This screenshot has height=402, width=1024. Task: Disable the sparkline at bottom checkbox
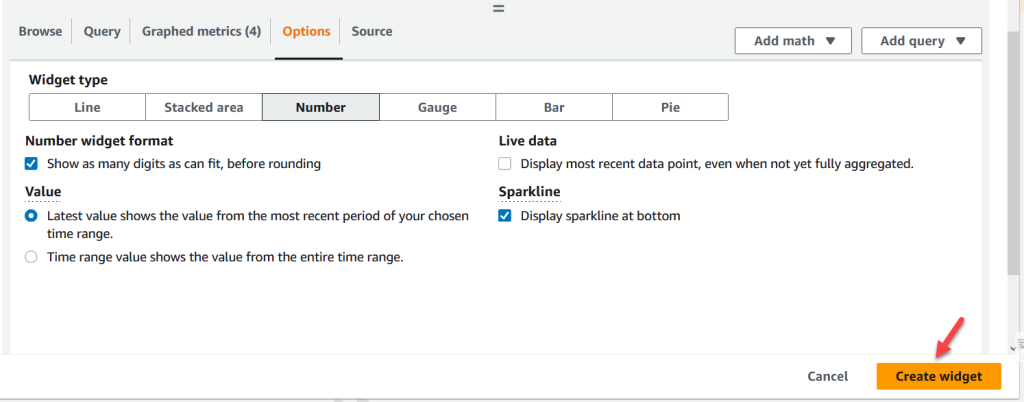click(x=505, y=216)
